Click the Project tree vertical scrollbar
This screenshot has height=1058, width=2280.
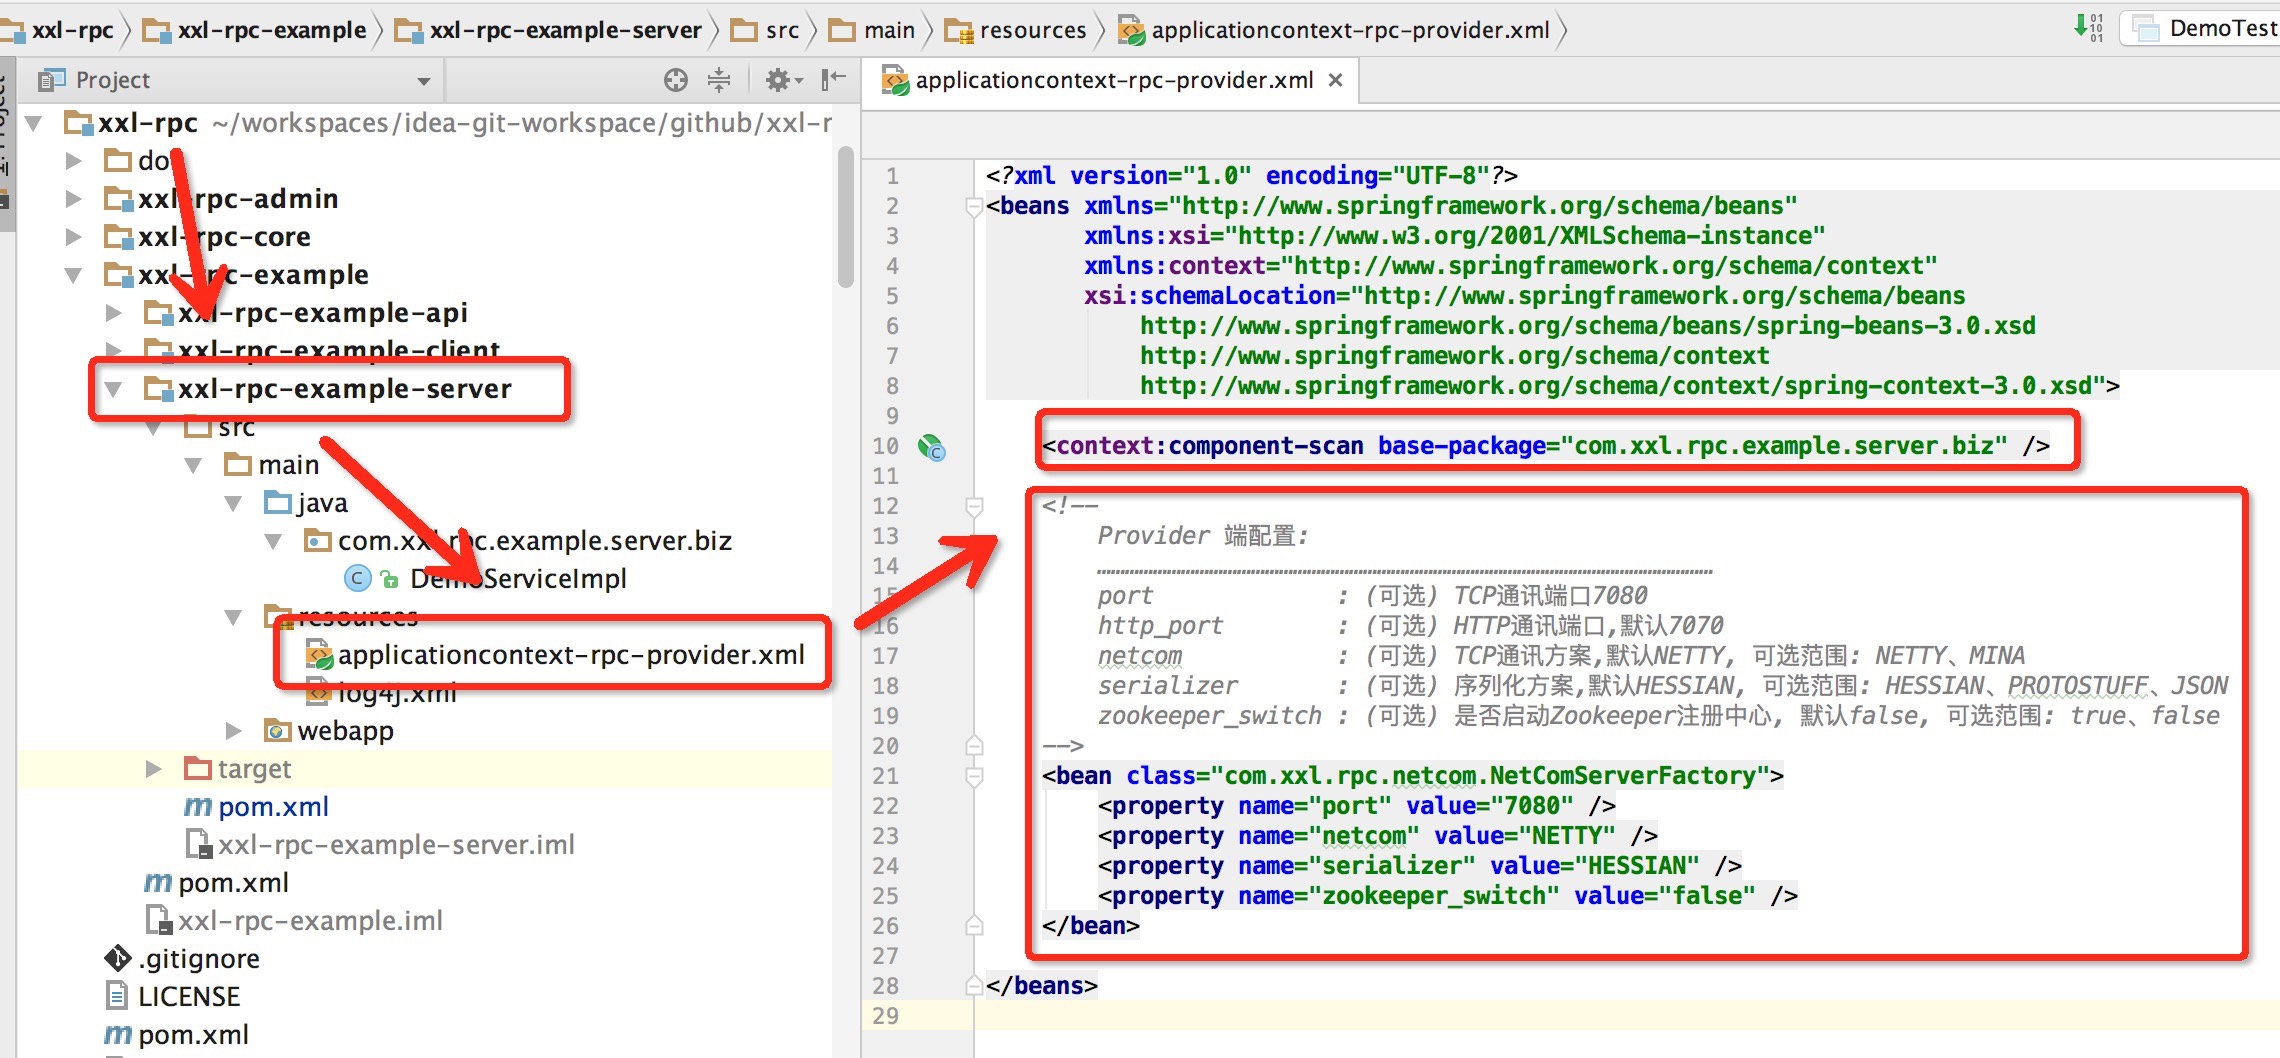(x=846, y=217)
